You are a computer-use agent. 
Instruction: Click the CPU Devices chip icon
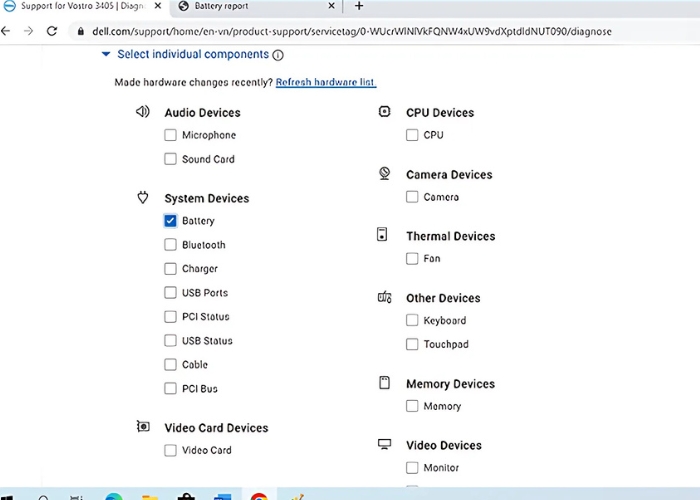pos(384,112)
